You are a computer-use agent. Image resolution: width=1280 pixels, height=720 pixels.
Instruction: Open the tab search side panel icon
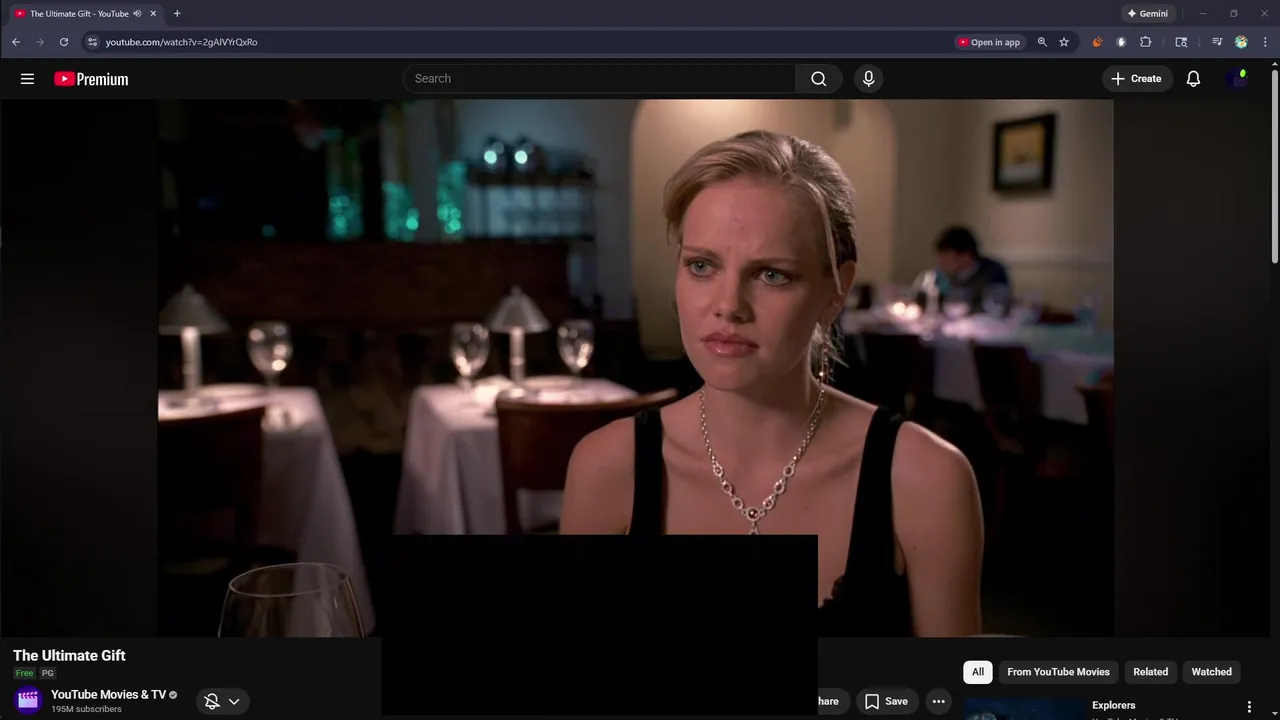[1181, 42]
